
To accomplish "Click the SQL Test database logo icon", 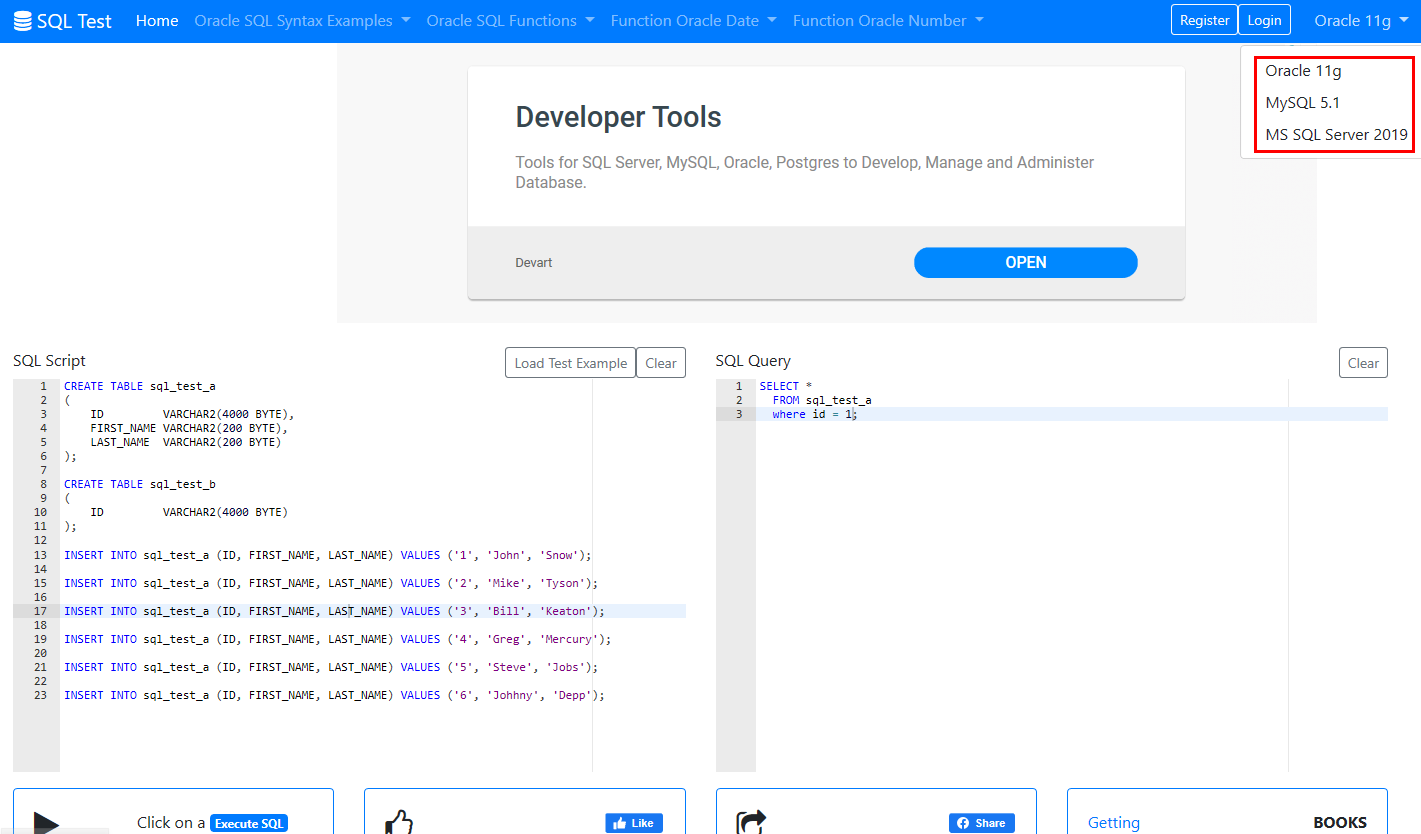I will (22, 20).
